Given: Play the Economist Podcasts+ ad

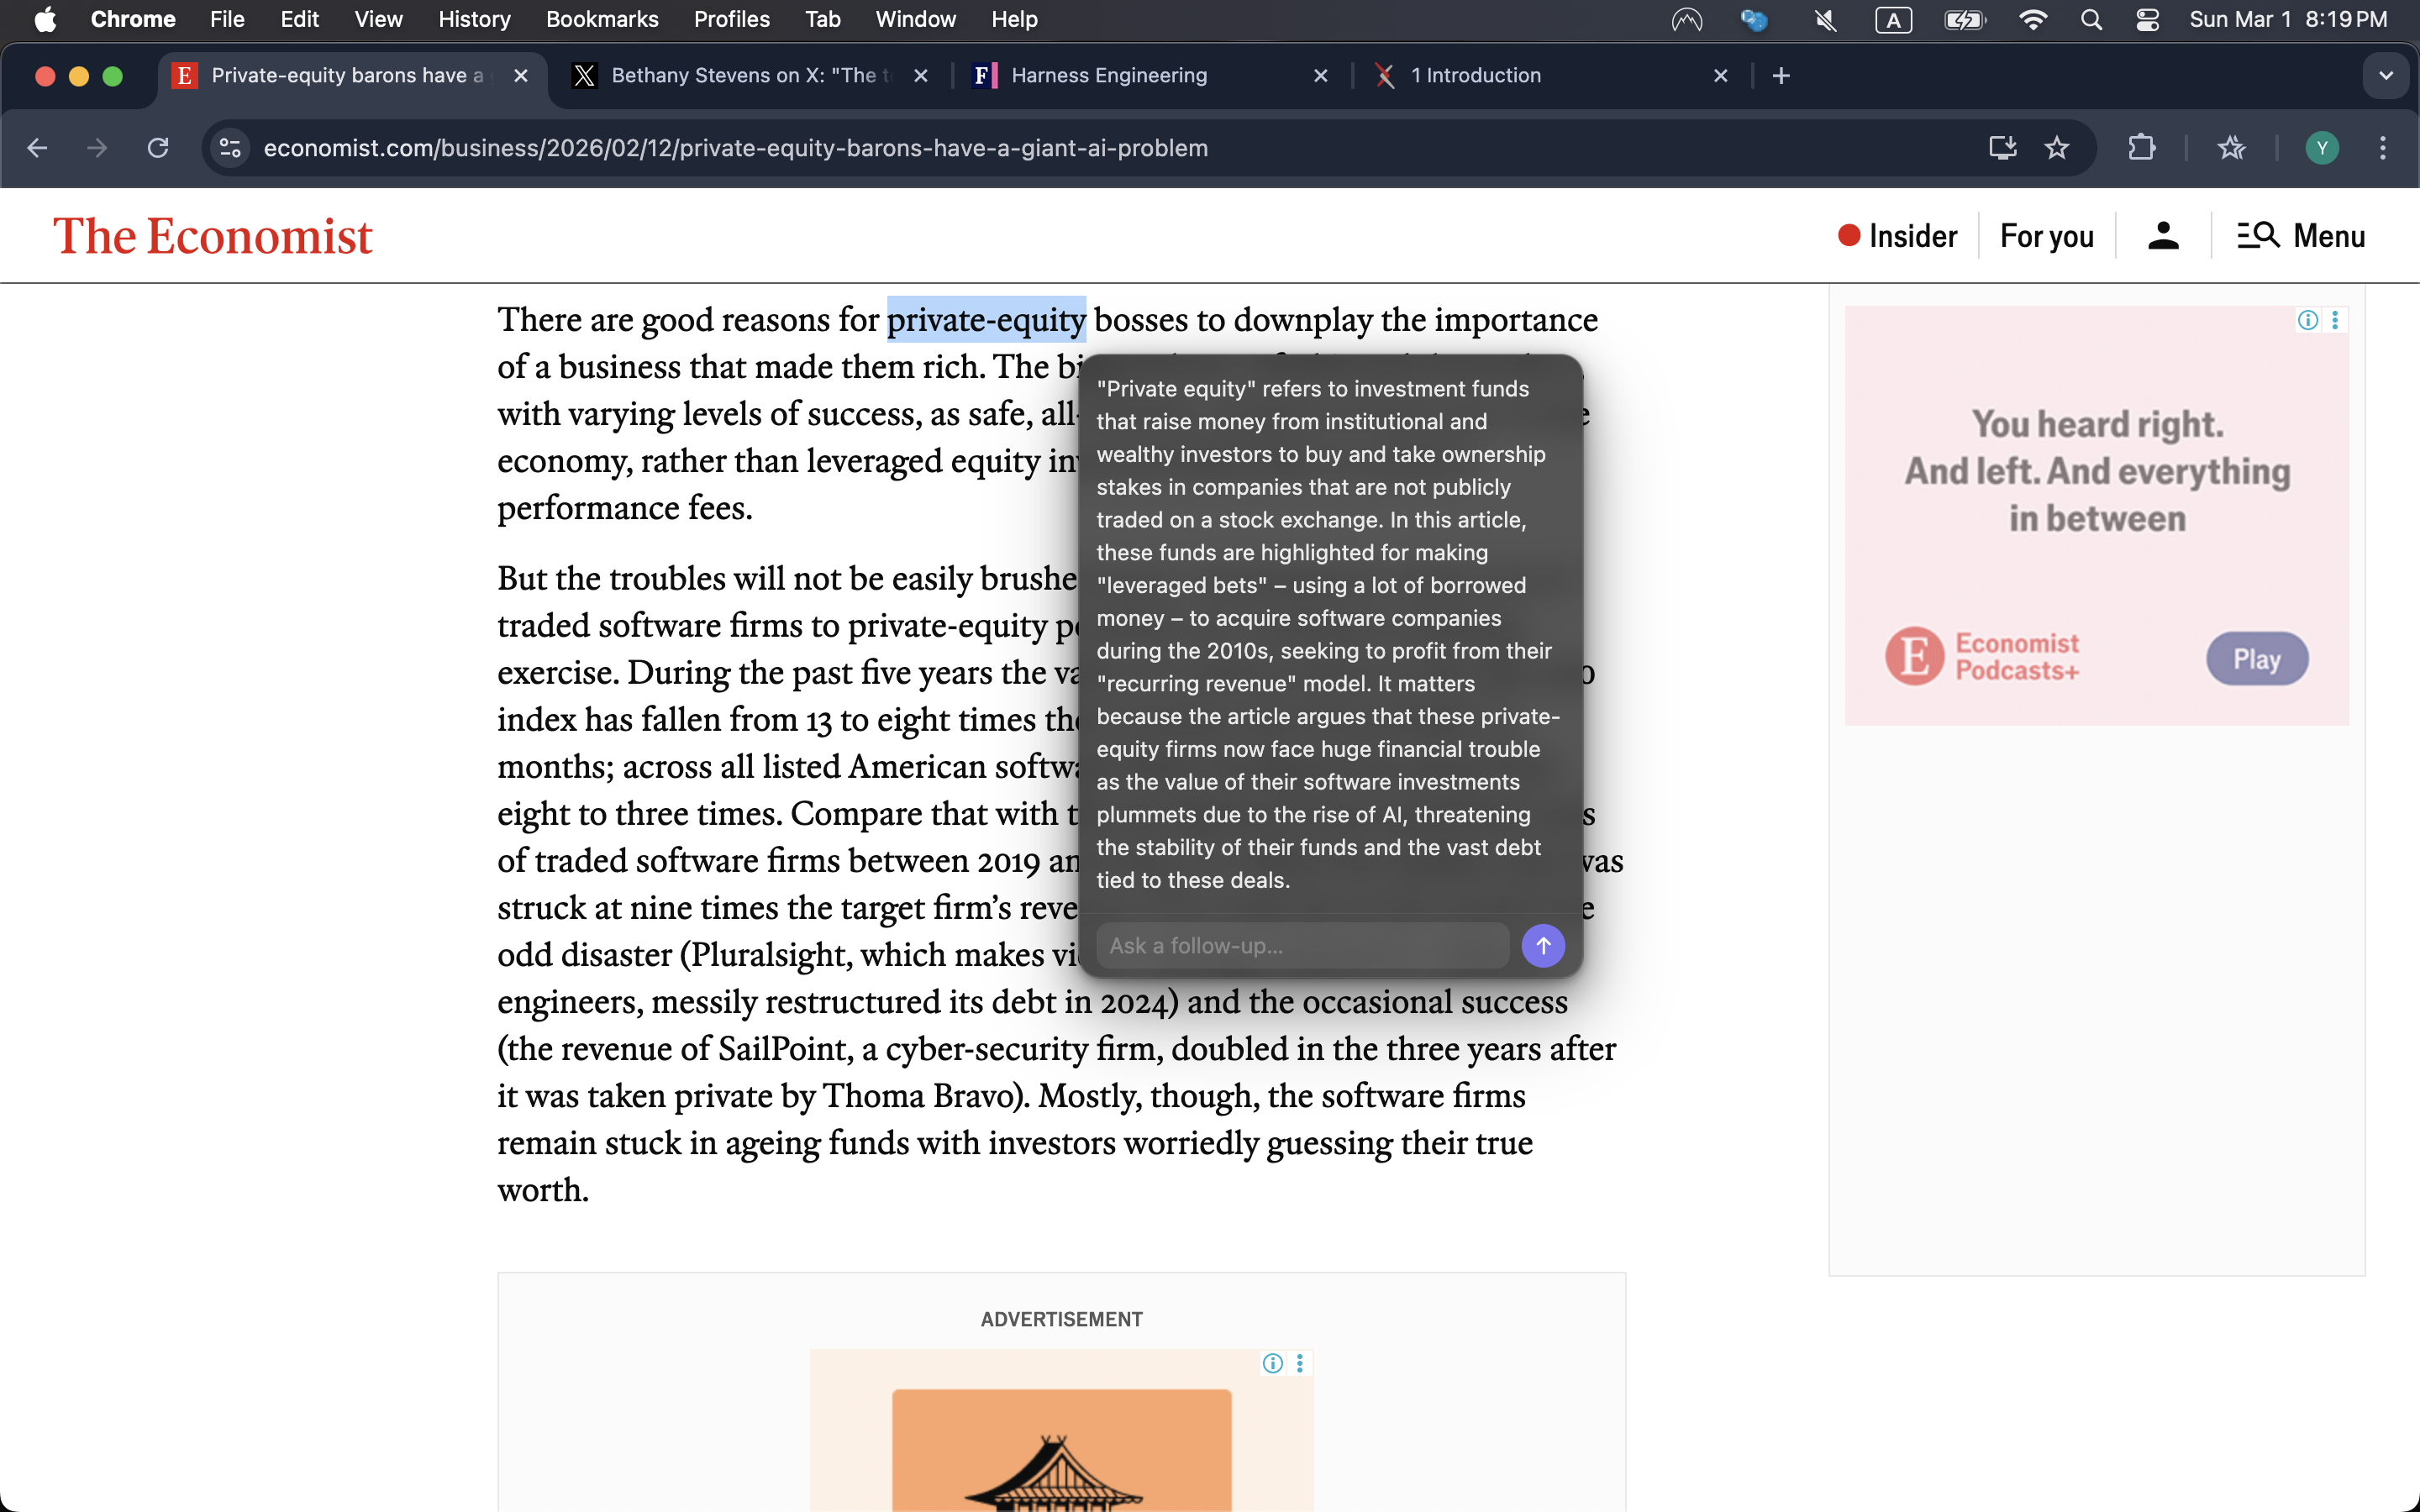Looking at the screenshot, I should tap(2255, 658).
